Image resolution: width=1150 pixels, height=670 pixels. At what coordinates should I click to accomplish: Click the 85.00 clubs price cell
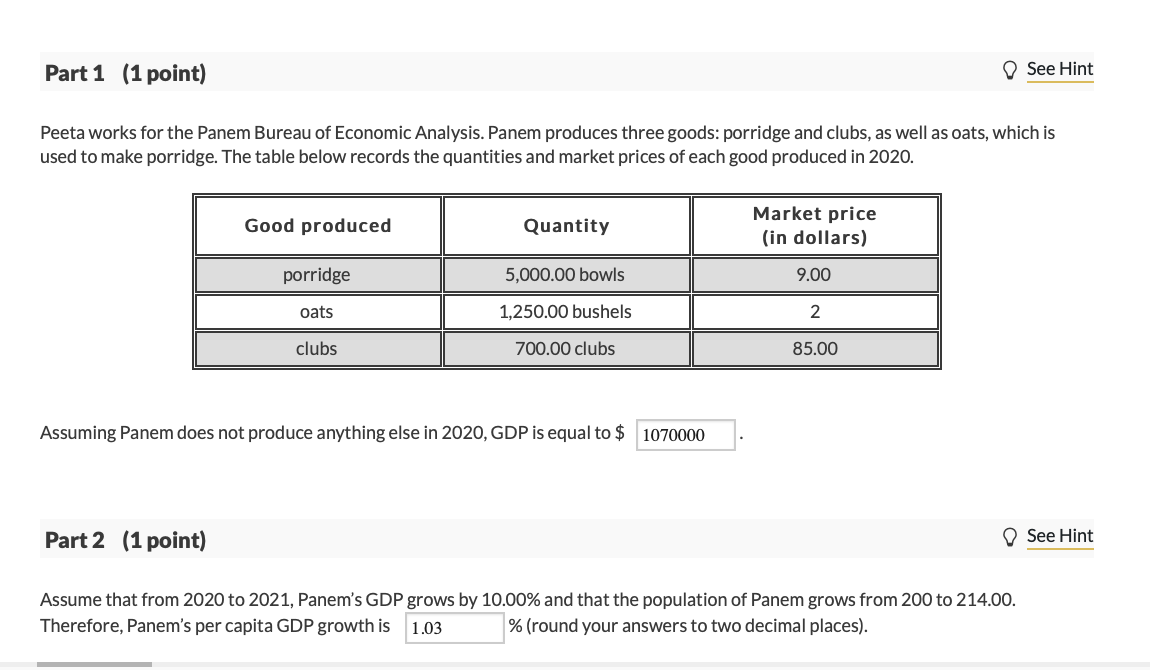[814, 349]
